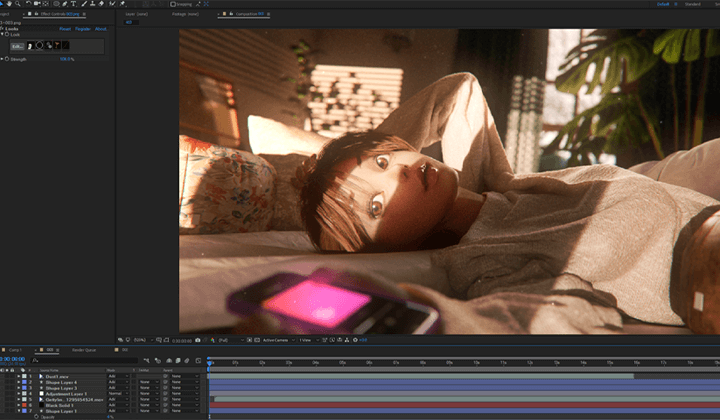Screen dimensions: 720x420
Task: Toggle Opacity stopwatch for Shape Layer 1
Action: [36, 417]
